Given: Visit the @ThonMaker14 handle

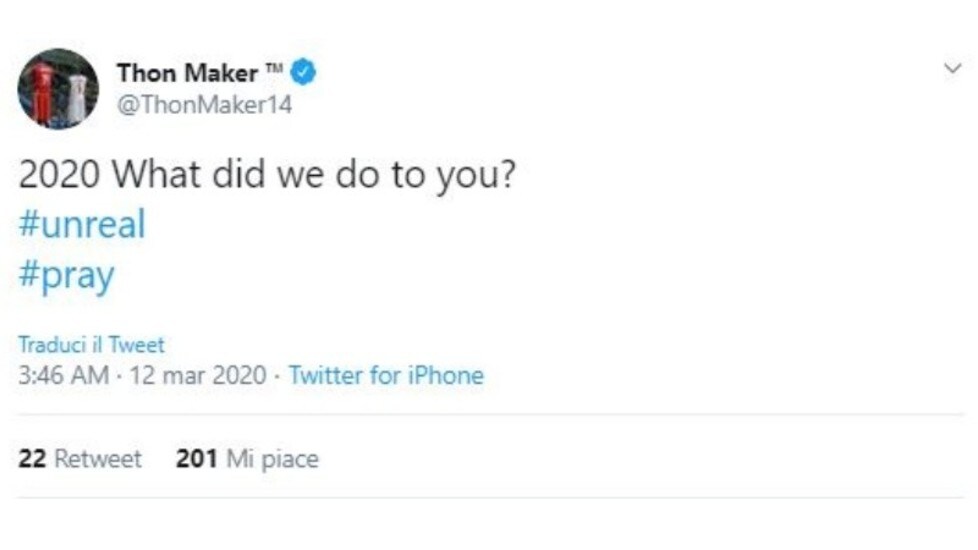Looking at the screenshot, I should (205, 105).
